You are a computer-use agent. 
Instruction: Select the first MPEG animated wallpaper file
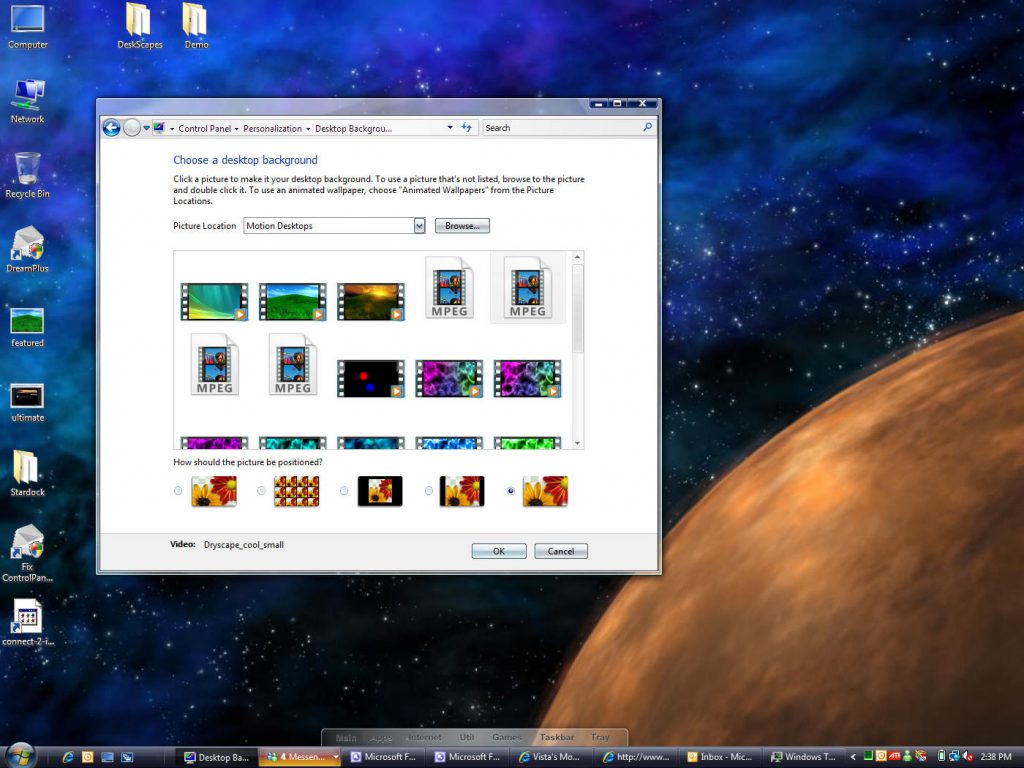(x=449, y=289)
